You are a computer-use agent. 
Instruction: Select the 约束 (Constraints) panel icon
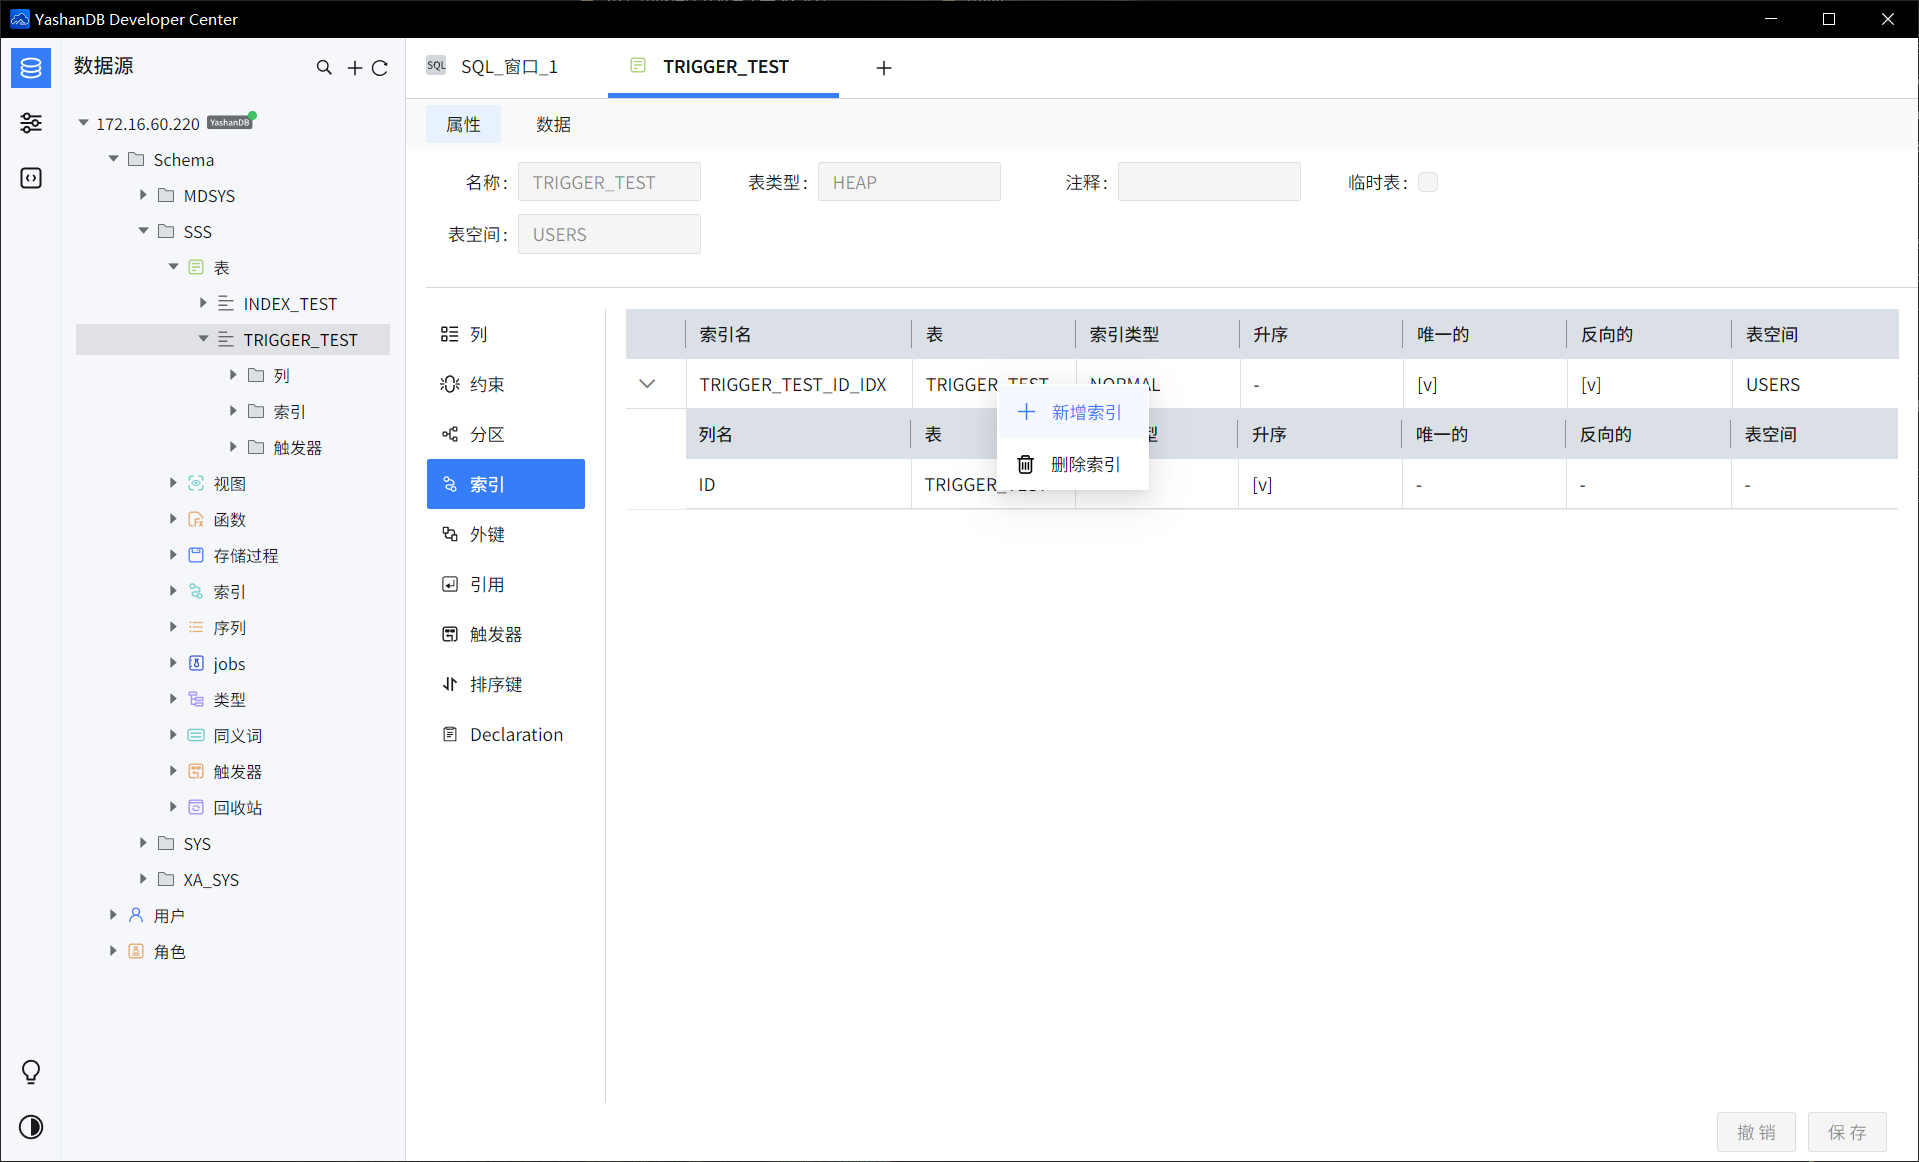click(x=452, y=384)
